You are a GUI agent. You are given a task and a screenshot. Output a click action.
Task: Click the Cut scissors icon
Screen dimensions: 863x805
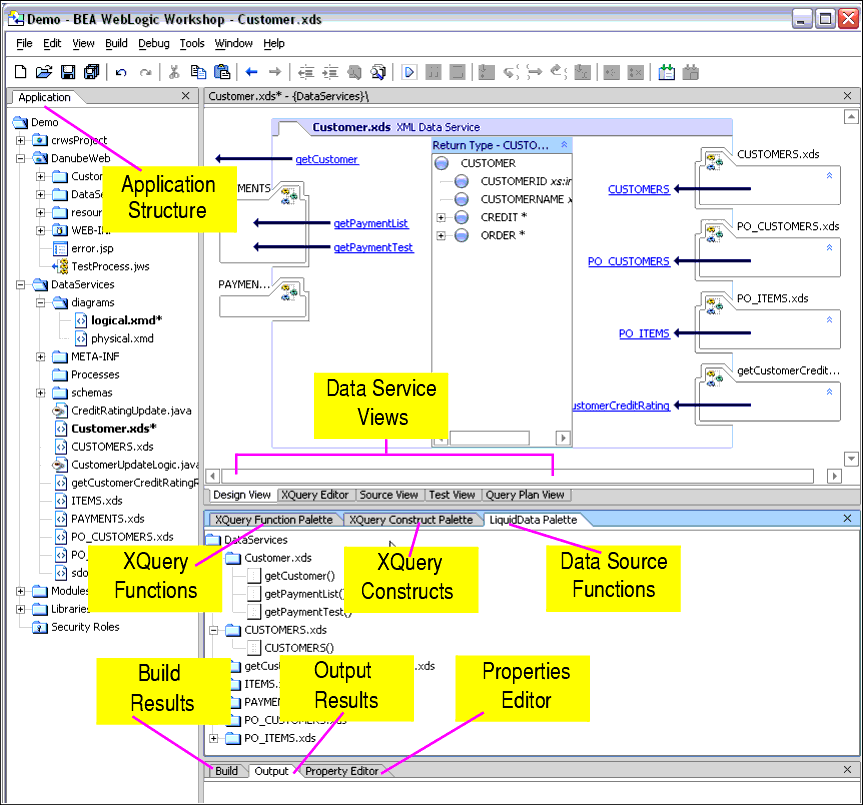pyautogui.click(x=174, y=72)
